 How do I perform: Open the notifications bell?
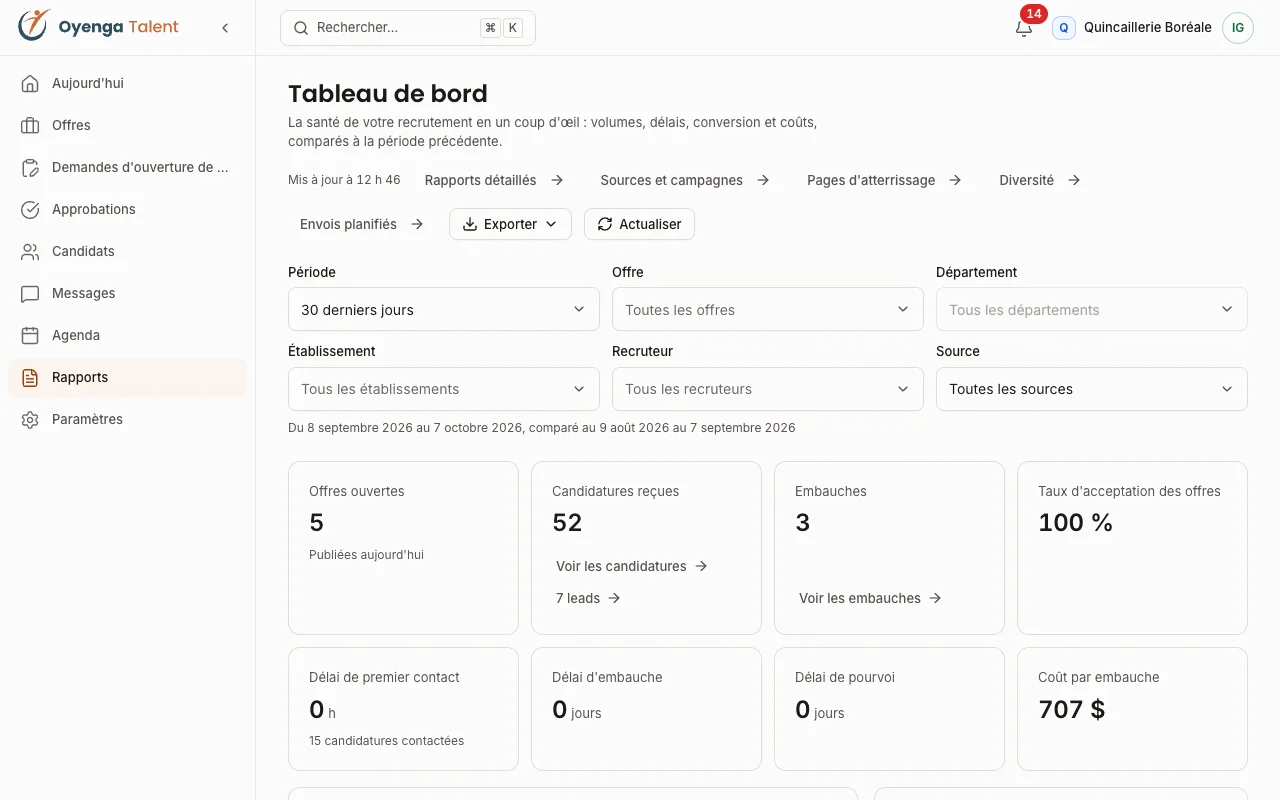(1024, 28)
